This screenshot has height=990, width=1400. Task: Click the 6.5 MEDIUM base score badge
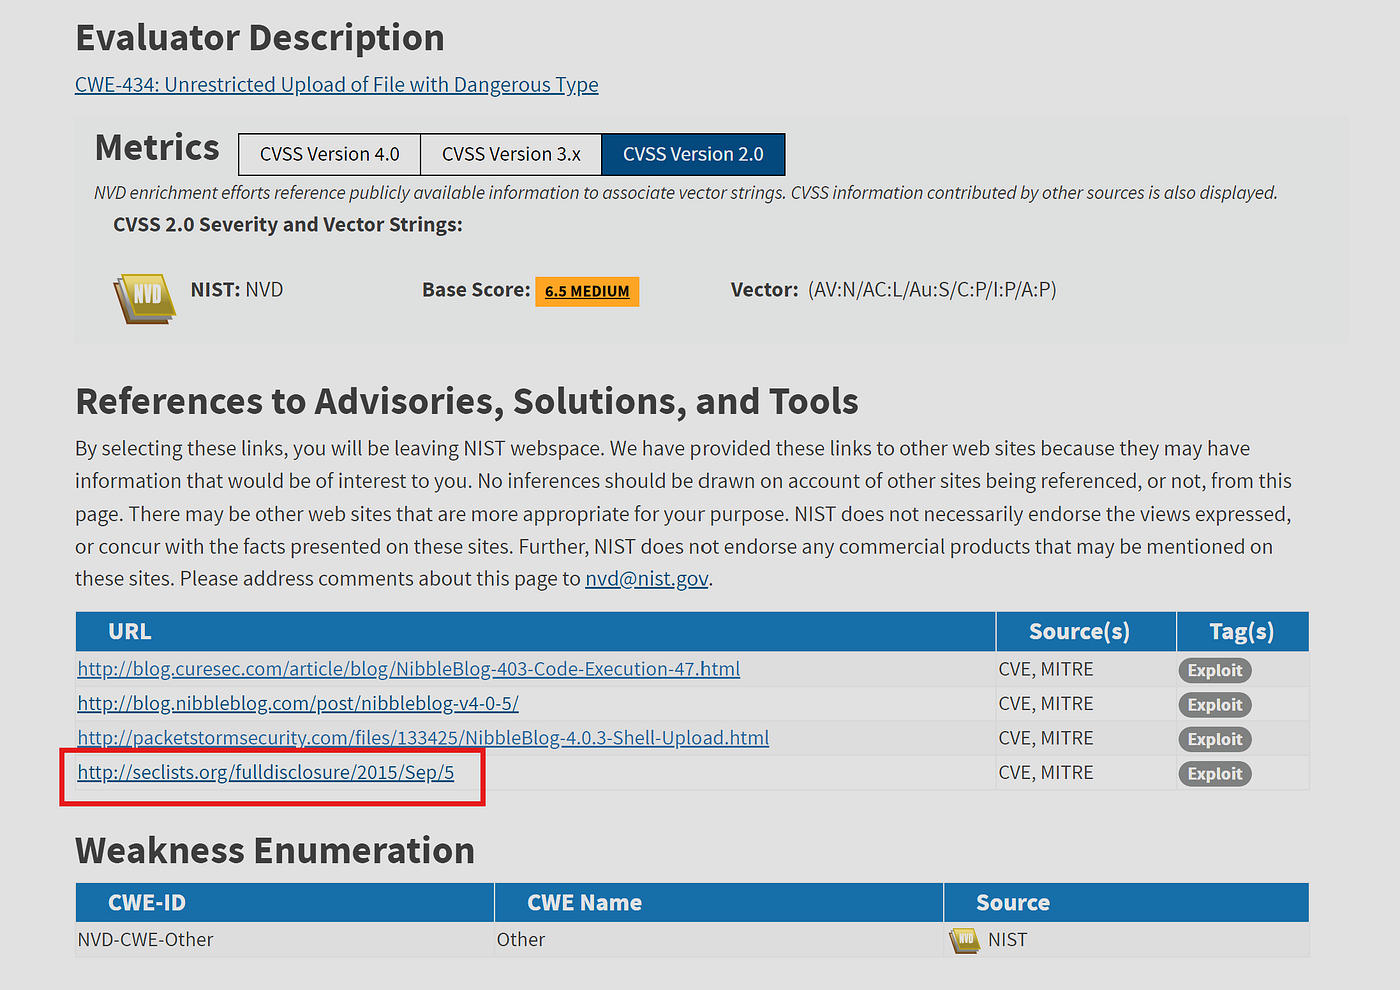[x=587, y=291]
